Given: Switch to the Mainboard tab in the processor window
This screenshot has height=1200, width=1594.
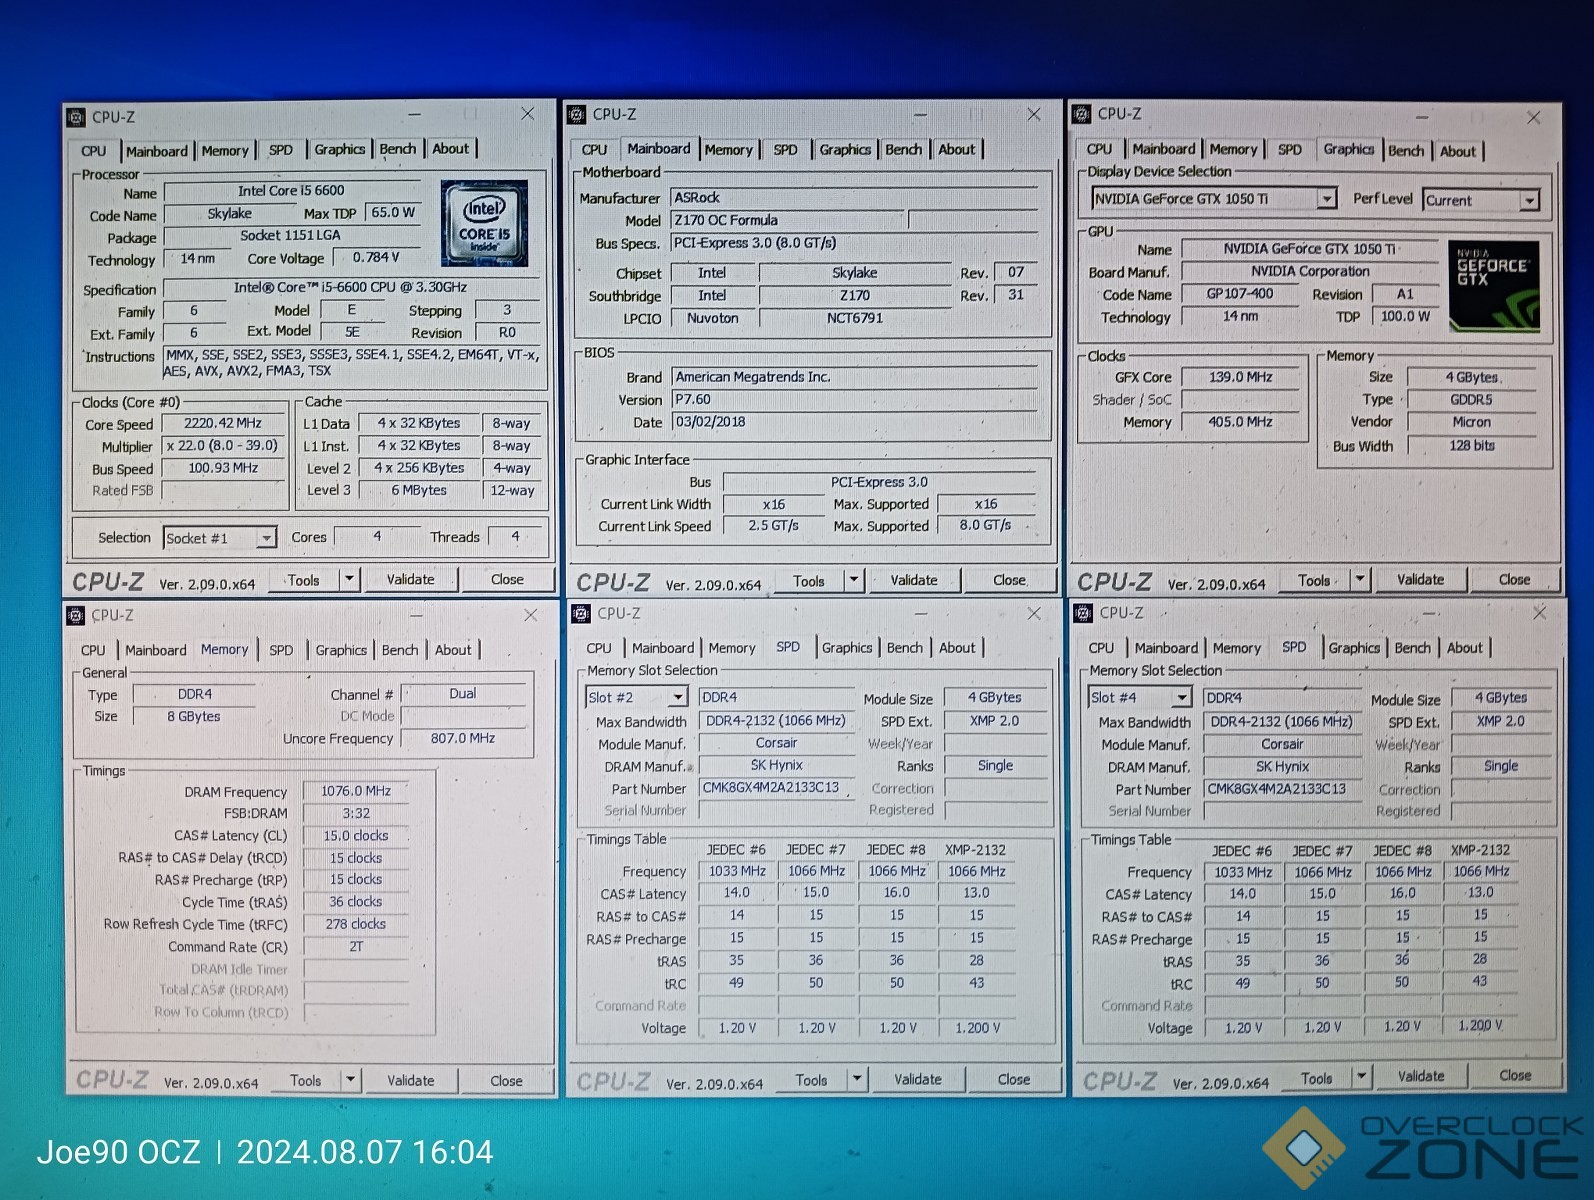Looking at the screenshot, I should (x=156, y=151).
